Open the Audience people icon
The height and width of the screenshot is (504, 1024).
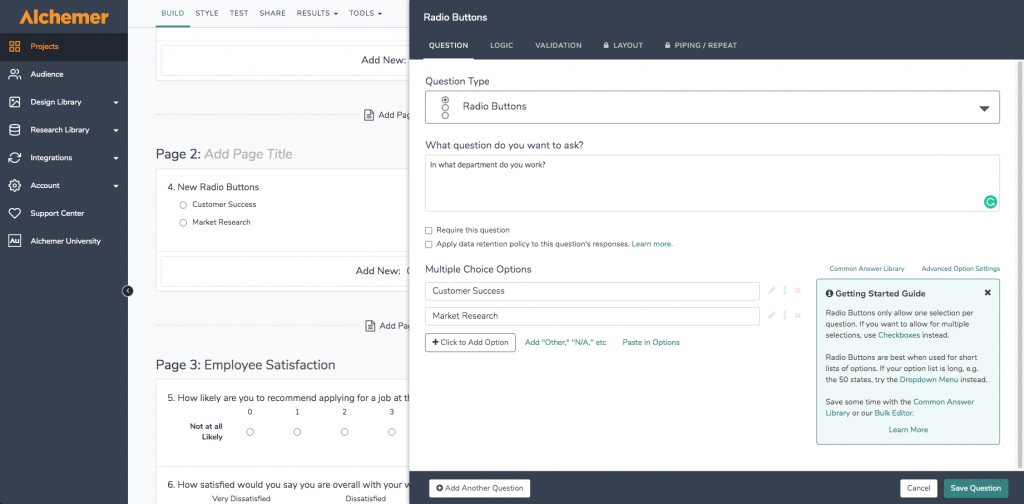coord(14,74)
